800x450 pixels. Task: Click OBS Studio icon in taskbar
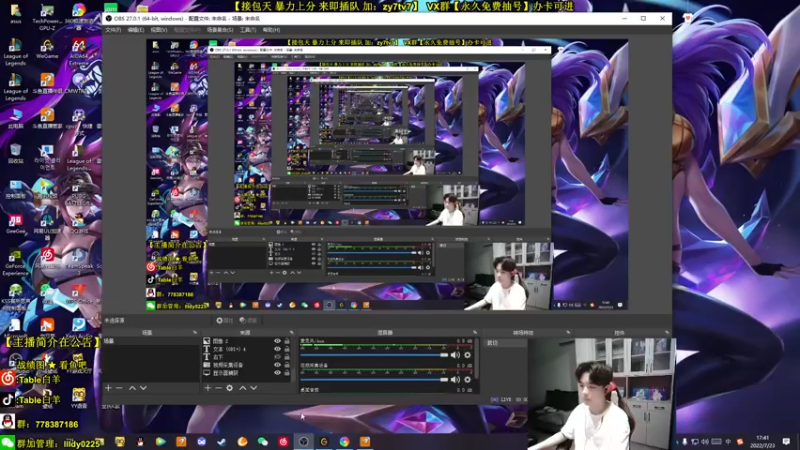point(304,442)
